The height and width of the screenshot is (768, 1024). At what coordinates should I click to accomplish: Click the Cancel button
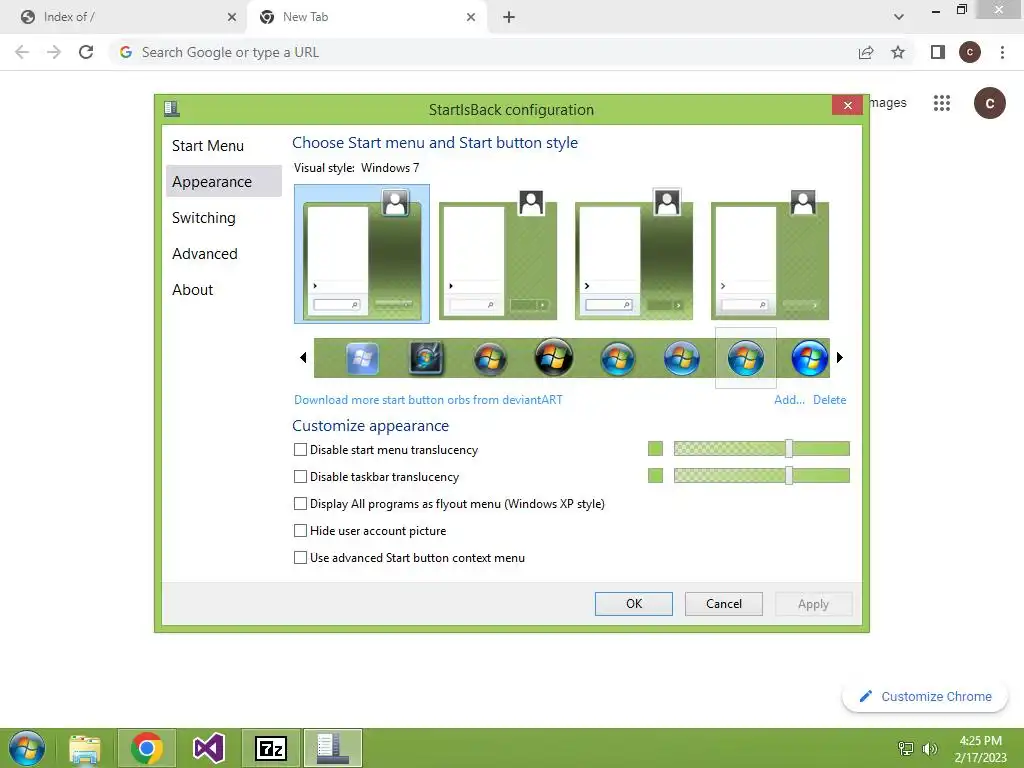724,604
